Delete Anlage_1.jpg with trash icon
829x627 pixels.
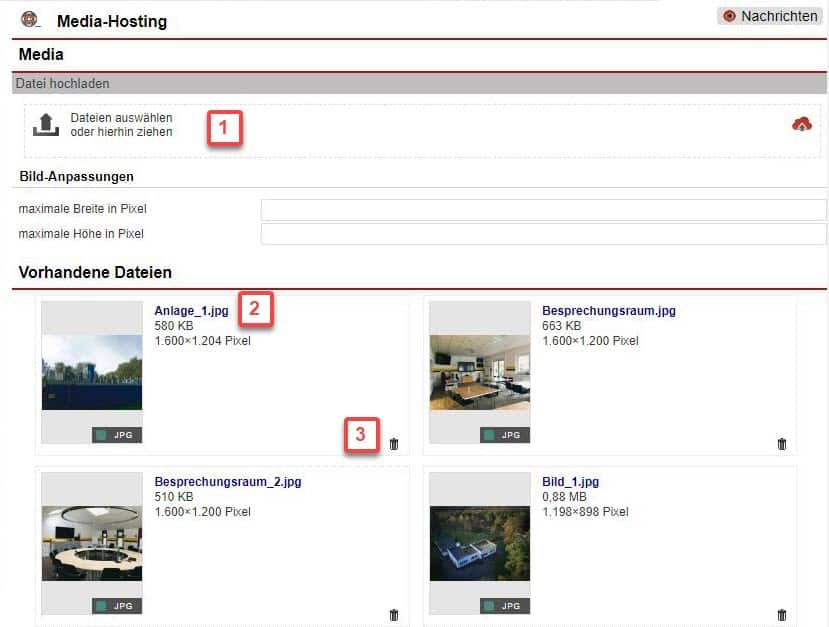(x=393, y=444)
